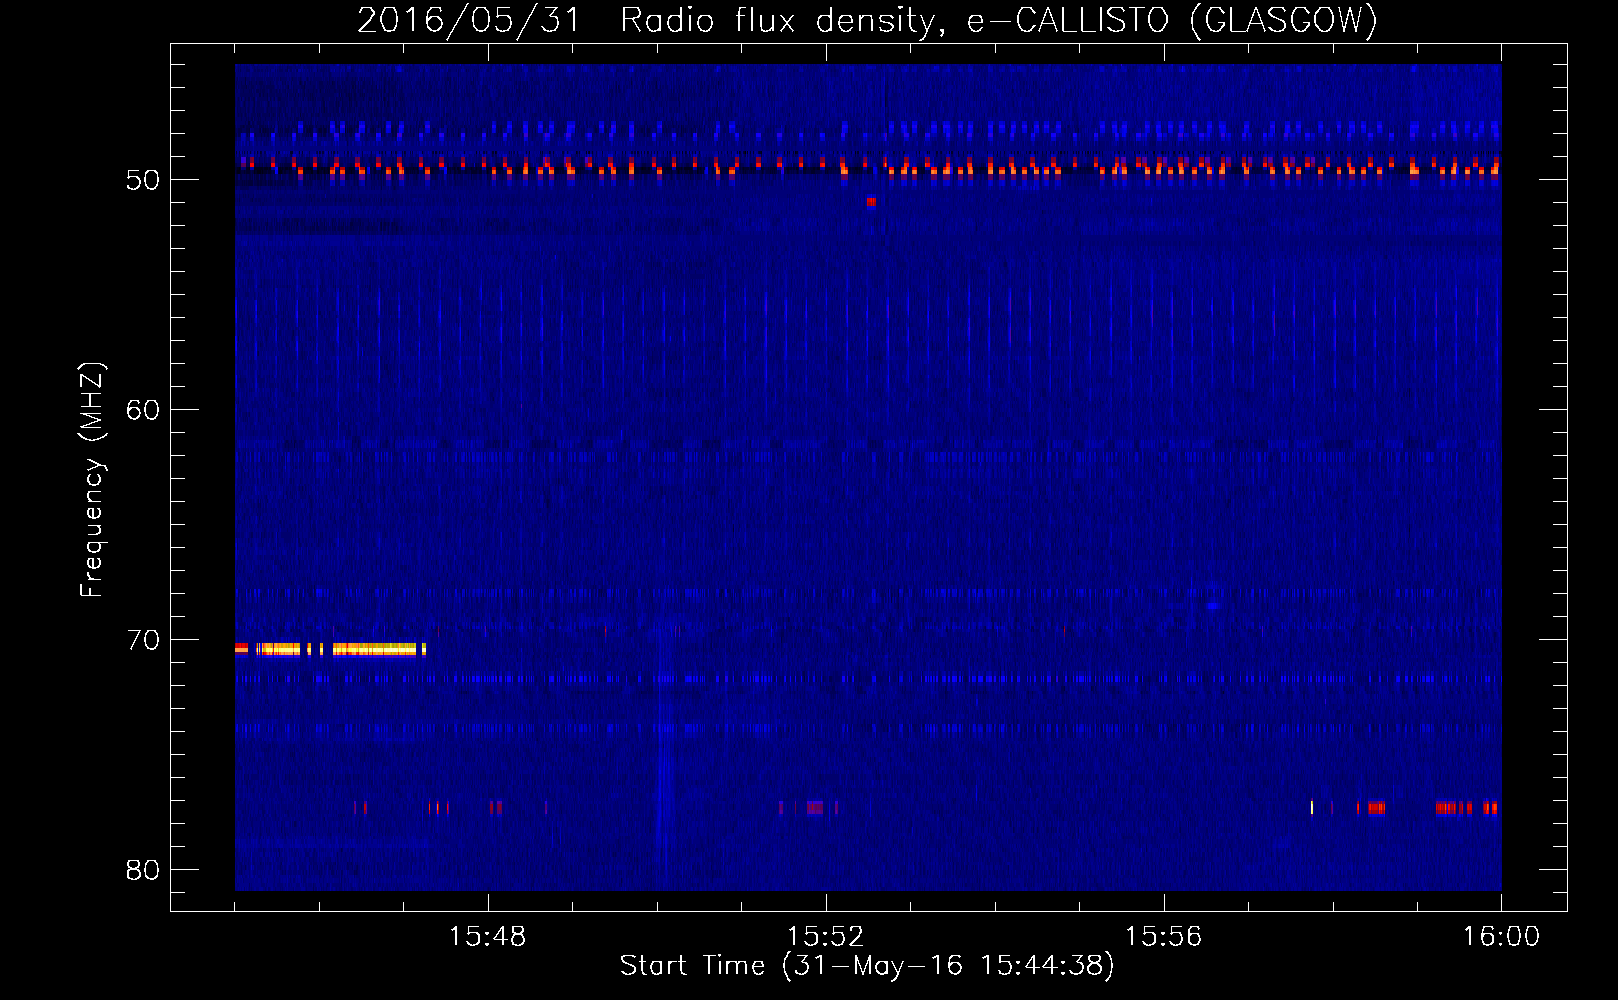Click the 'Frequency (MHZ)' y-axis label
This screenshot has height=1000, width=1618.
[x=91, y=480]
